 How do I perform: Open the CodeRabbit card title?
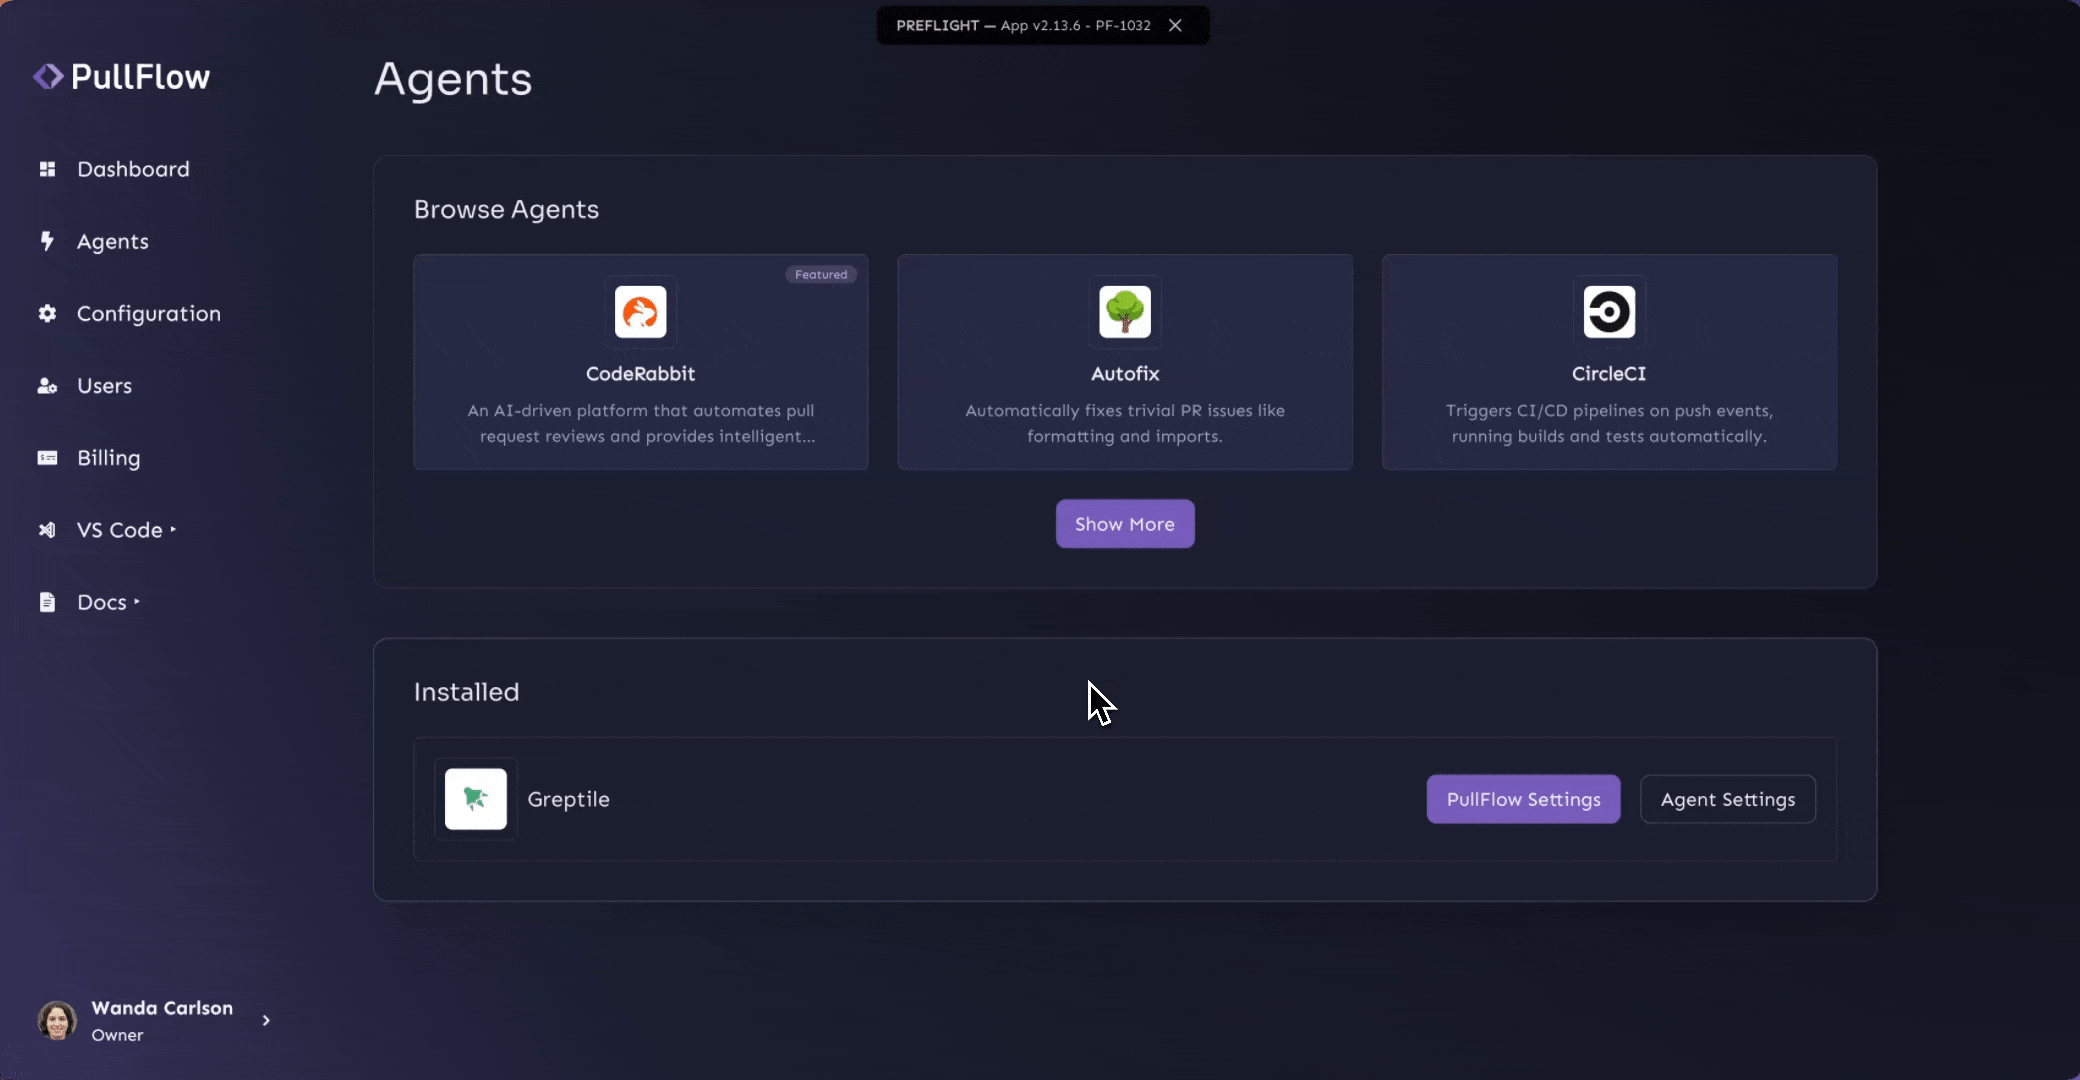click(640, 373)
